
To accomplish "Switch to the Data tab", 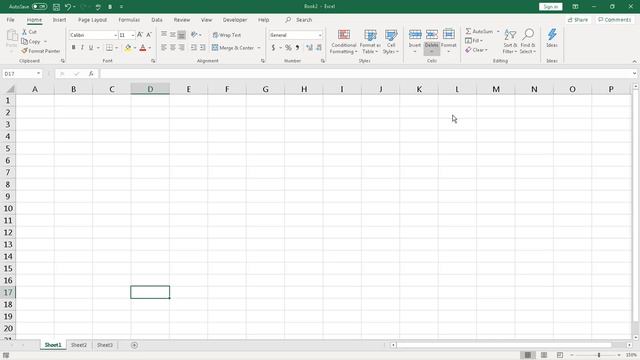I will click(157, 20).
